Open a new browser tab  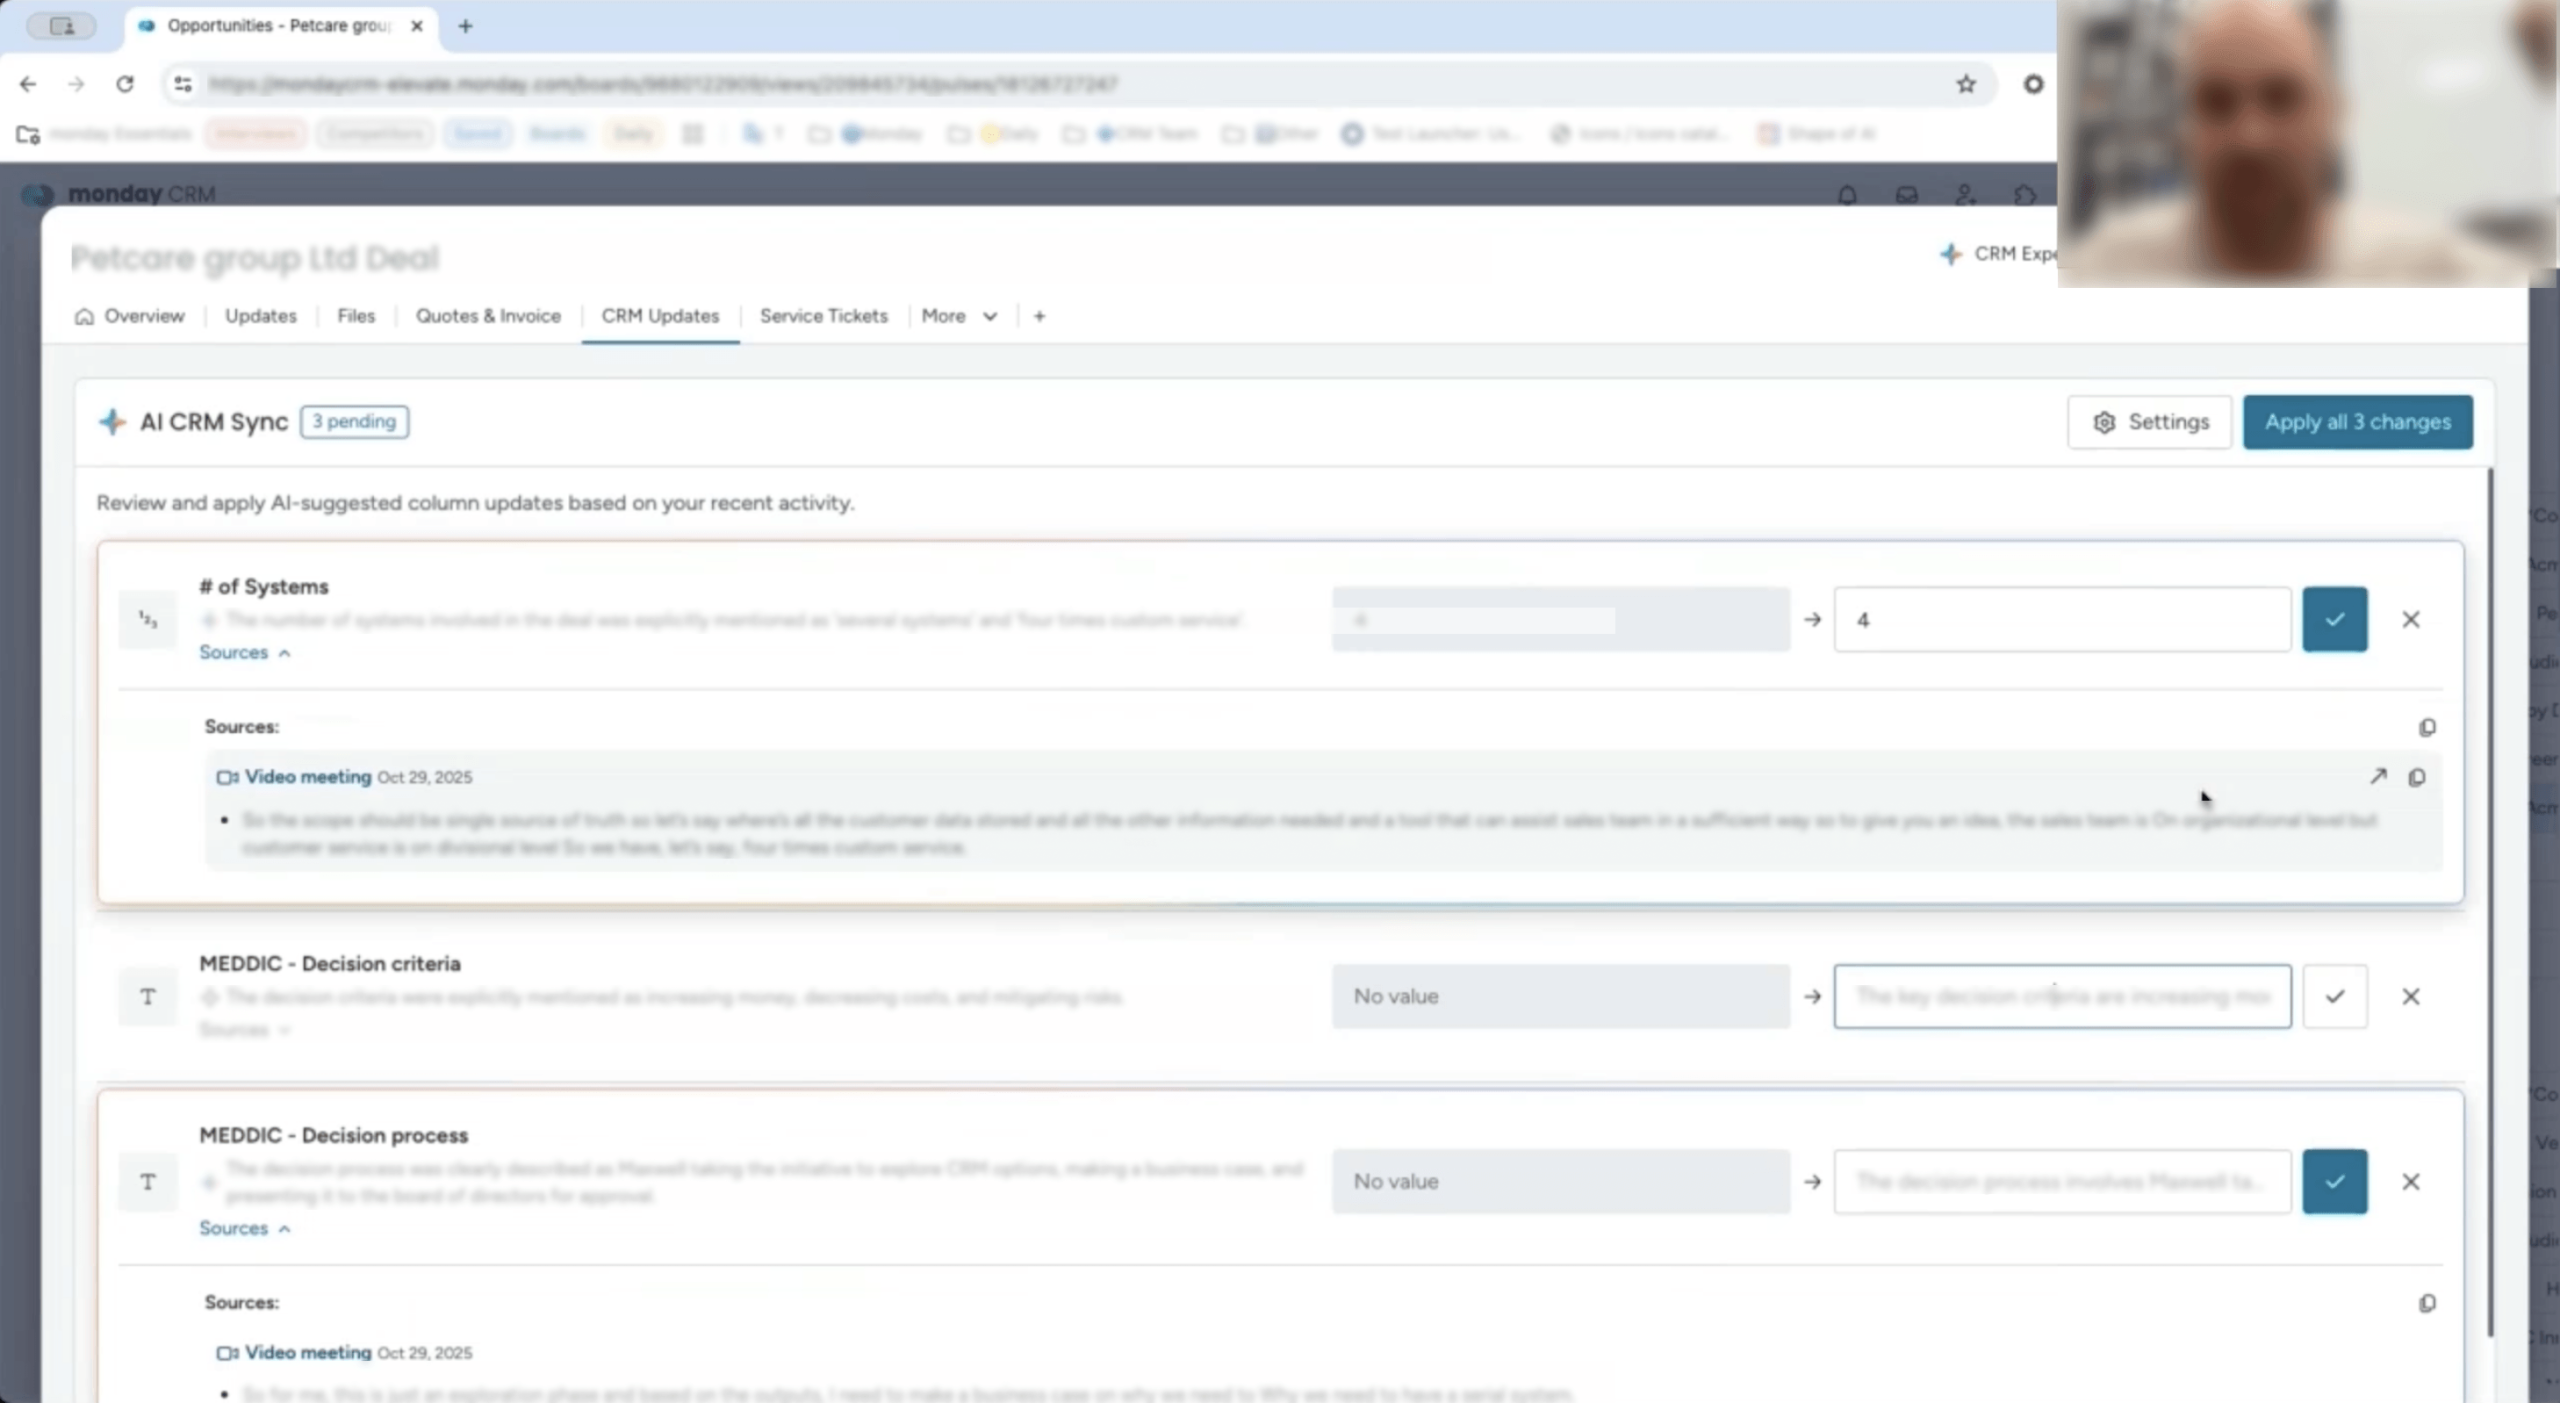pos(465,26)
